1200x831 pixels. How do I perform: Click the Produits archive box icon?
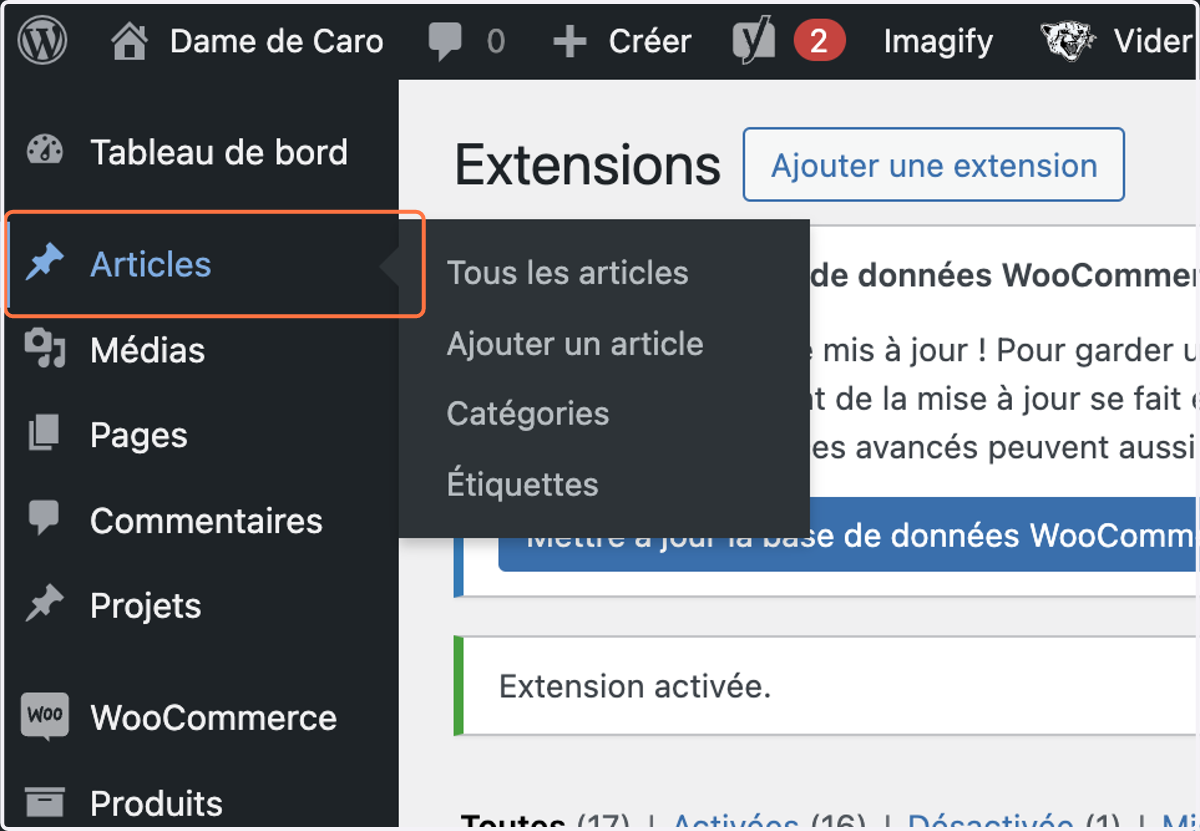point(44,802)
